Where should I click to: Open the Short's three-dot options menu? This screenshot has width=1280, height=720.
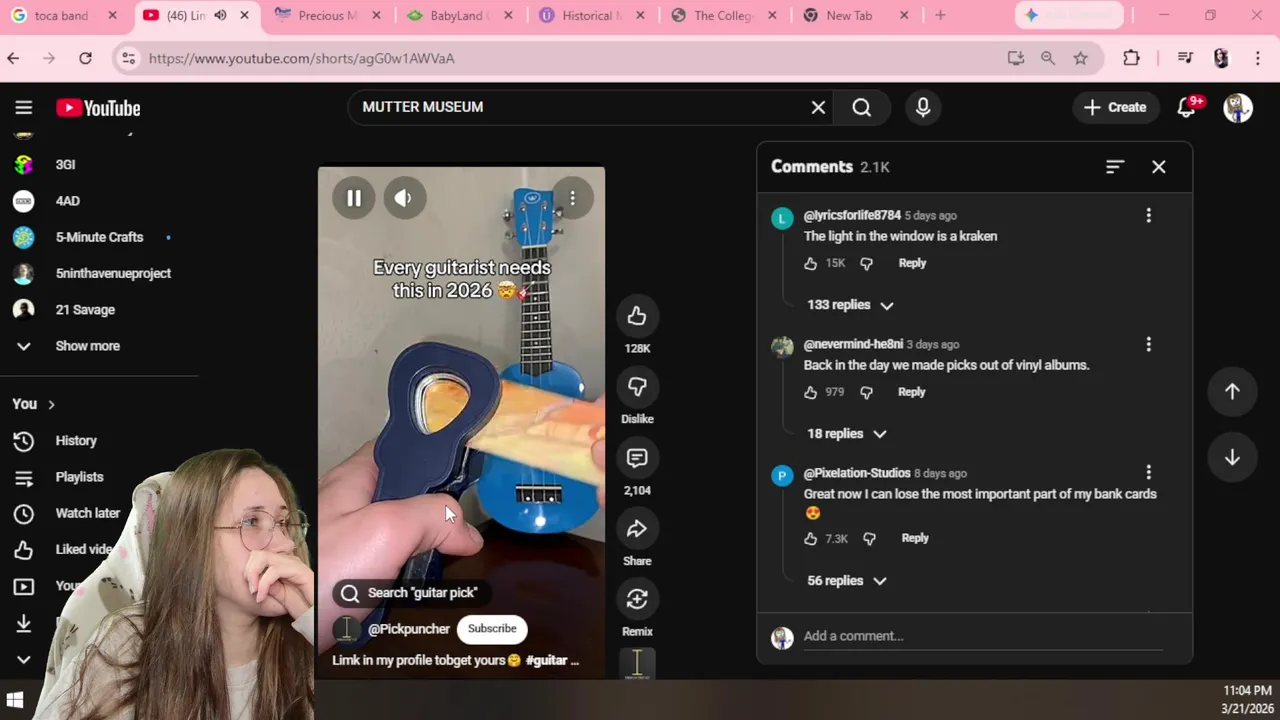tap(572, 198)
